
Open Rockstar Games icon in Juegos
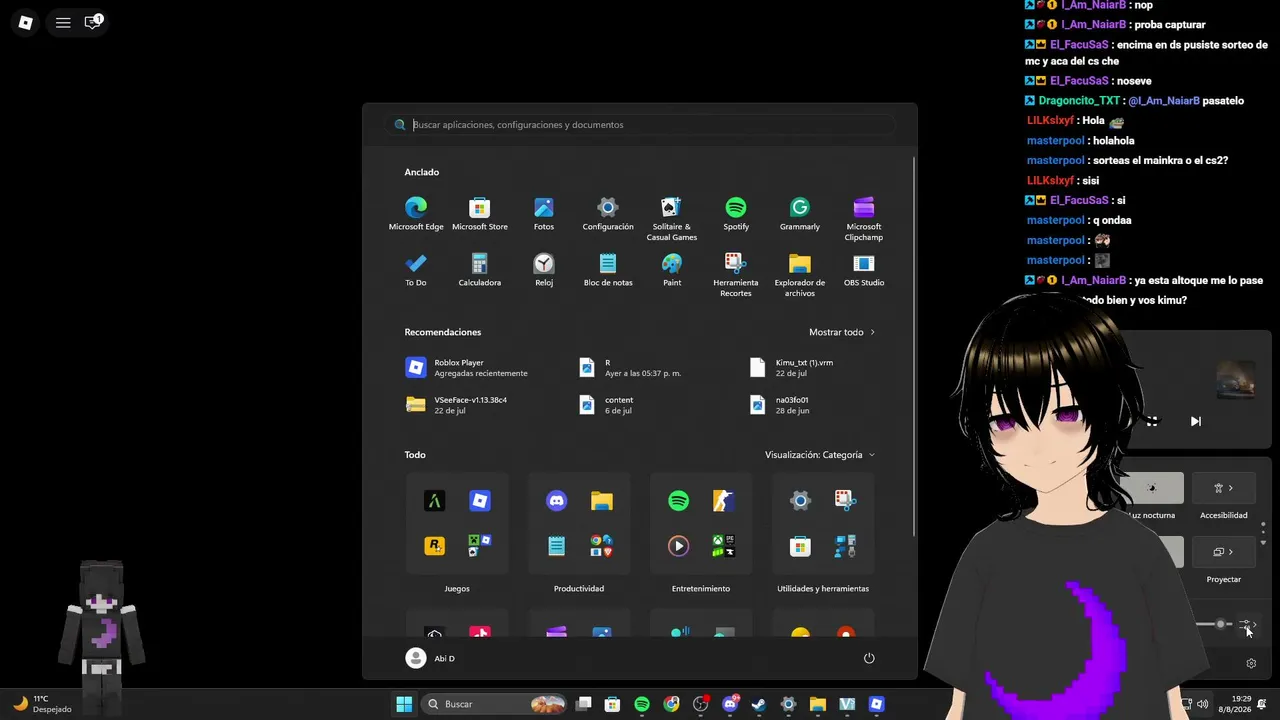[434, 546]
